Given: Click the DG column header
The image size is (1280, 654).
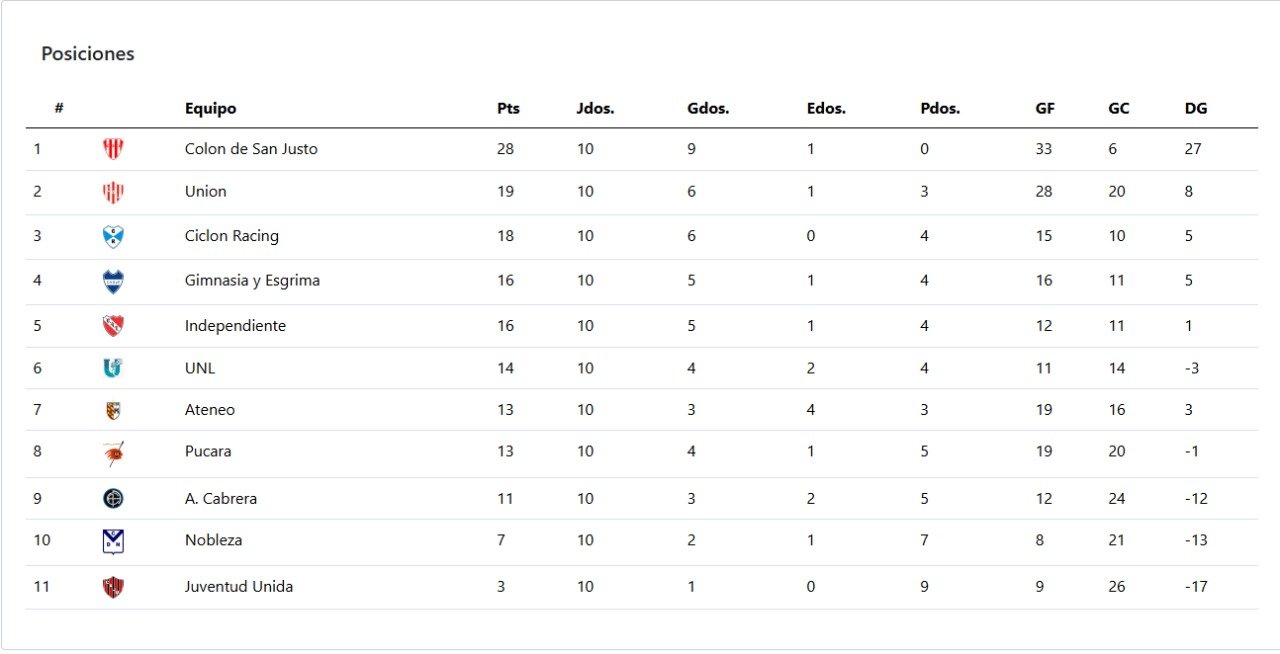Looking at the screenshot, I should click(x=1196, y=109).
